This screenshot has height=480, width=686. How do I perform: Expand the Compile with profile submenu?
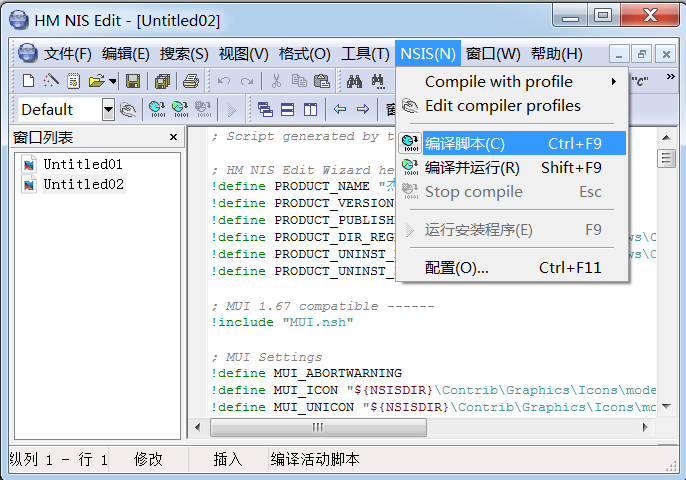pyautogui.click(x=513, y=82)
